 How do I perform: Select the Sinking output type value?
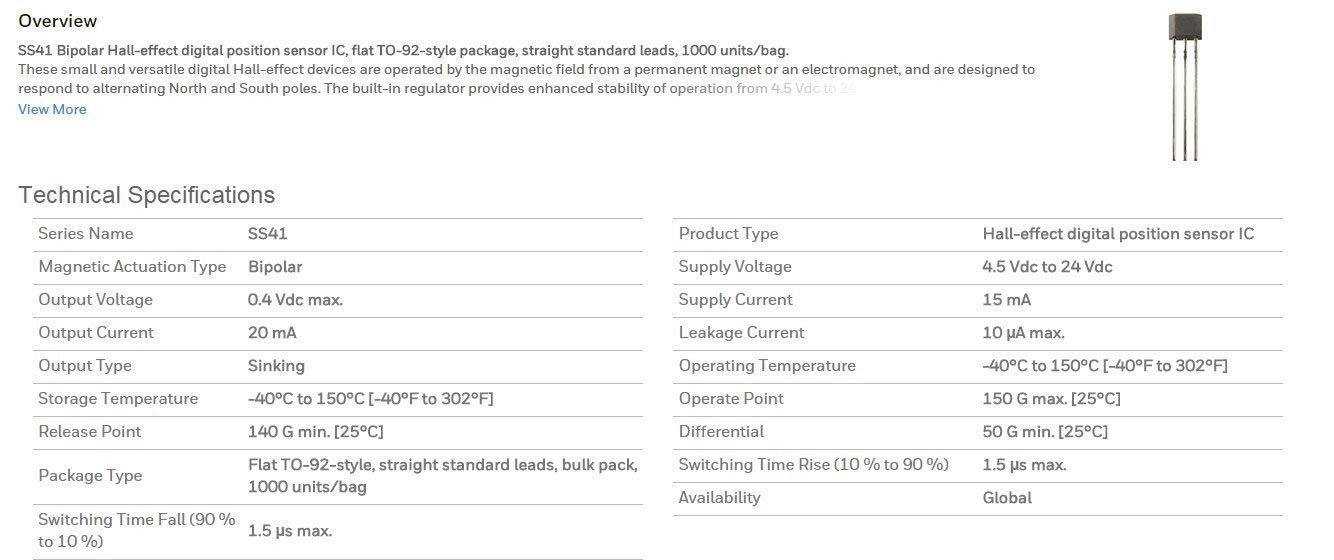[x=276, y=365]
